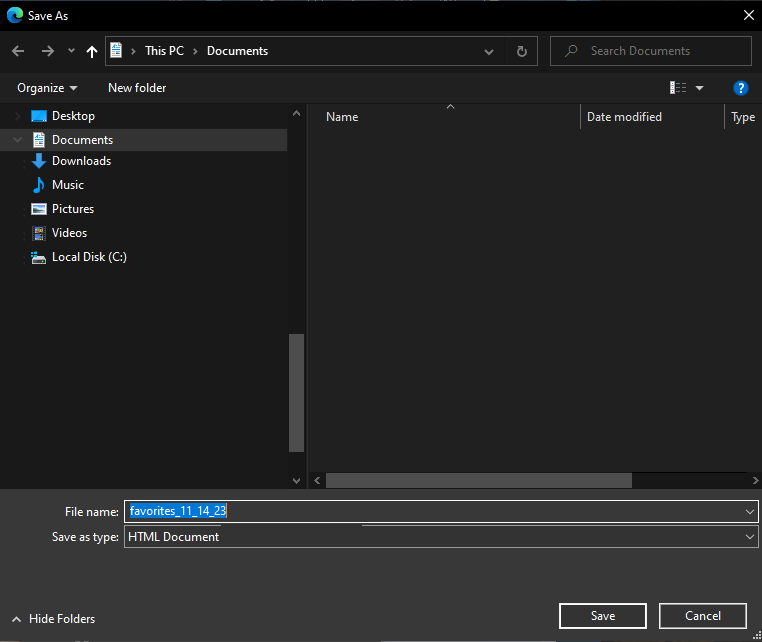Click the Edge logo in title bar
This screenshot has height=642, width=762.
click(x=15, y=15)
